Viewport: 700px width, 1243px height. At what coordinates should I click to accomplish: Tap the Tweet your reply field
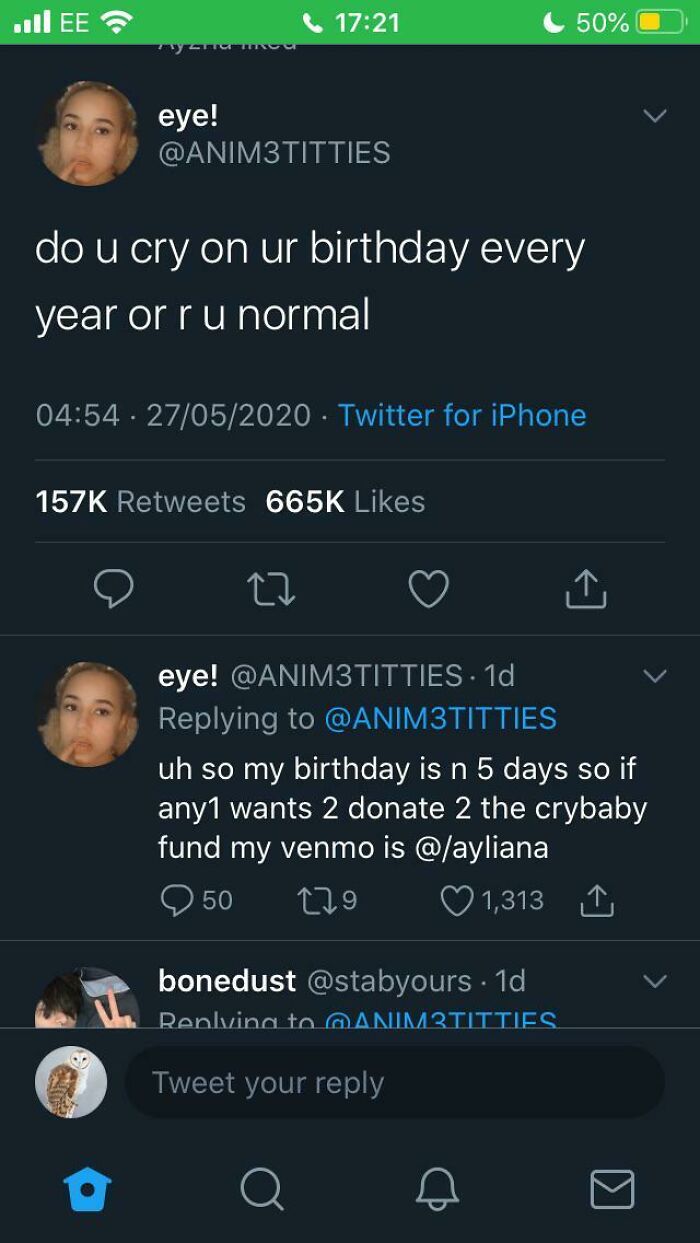pos(394,1082)
